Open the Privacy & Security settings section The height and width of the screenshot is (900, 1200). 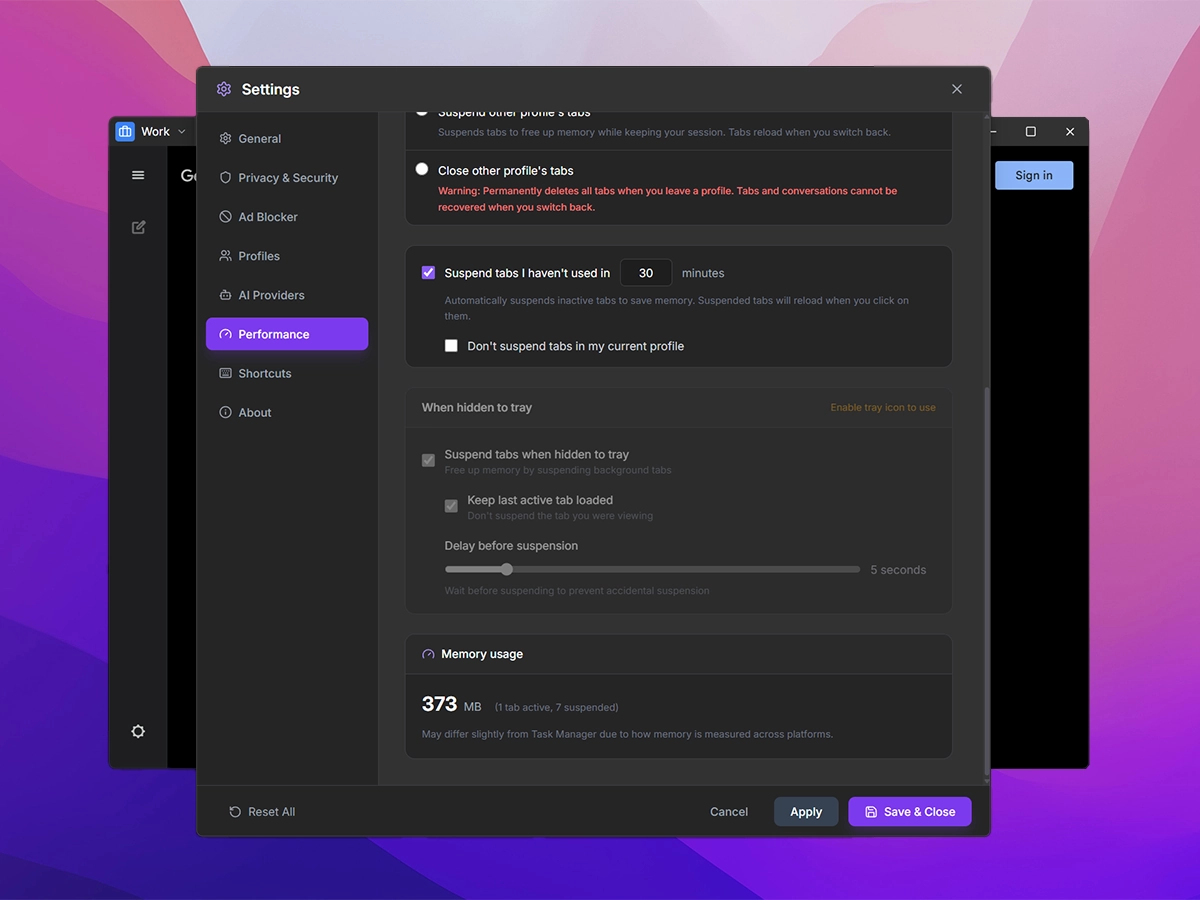pos(287,178)
